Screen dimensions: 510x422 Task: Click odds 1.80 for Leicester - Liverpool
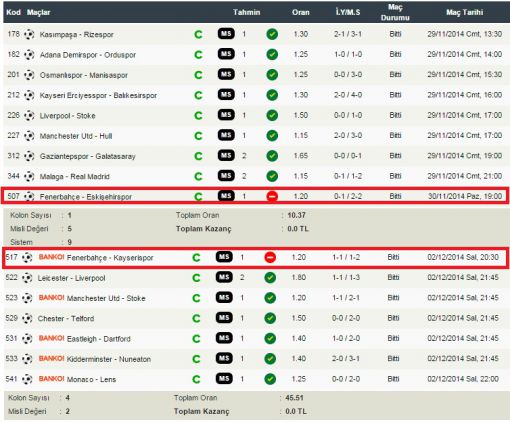[x=298, y=277]
